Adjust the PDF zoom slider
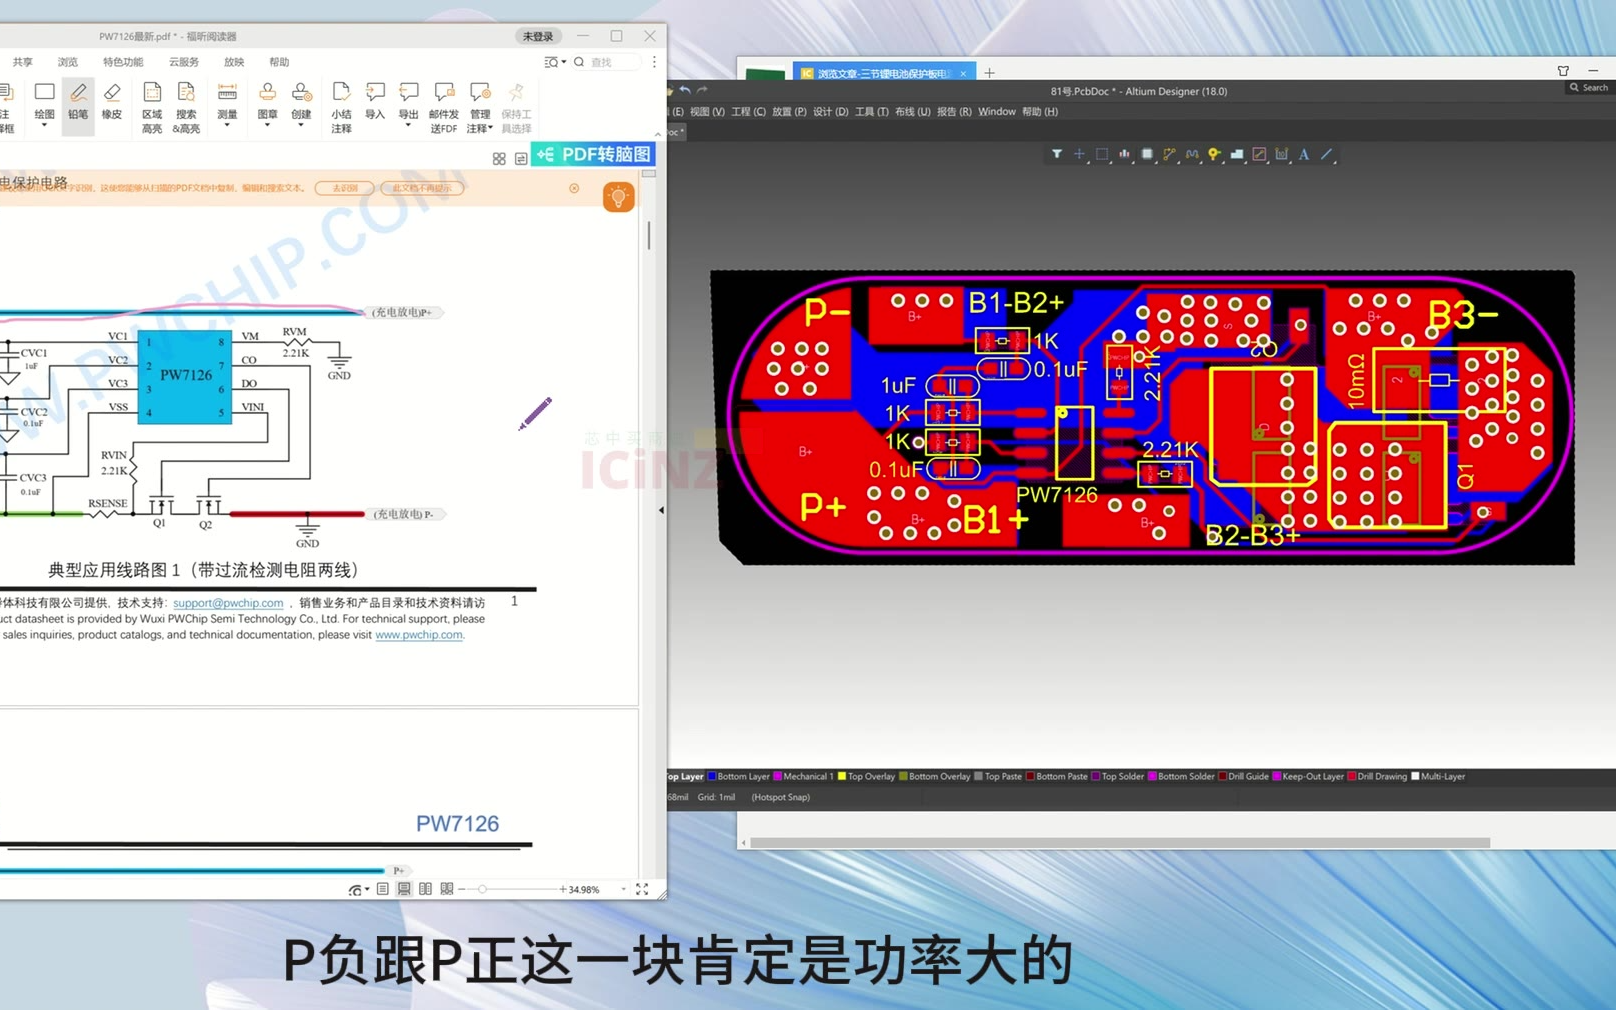Screen dimensions: 1616x1010 pyautogui.click(x=482, y=889)
